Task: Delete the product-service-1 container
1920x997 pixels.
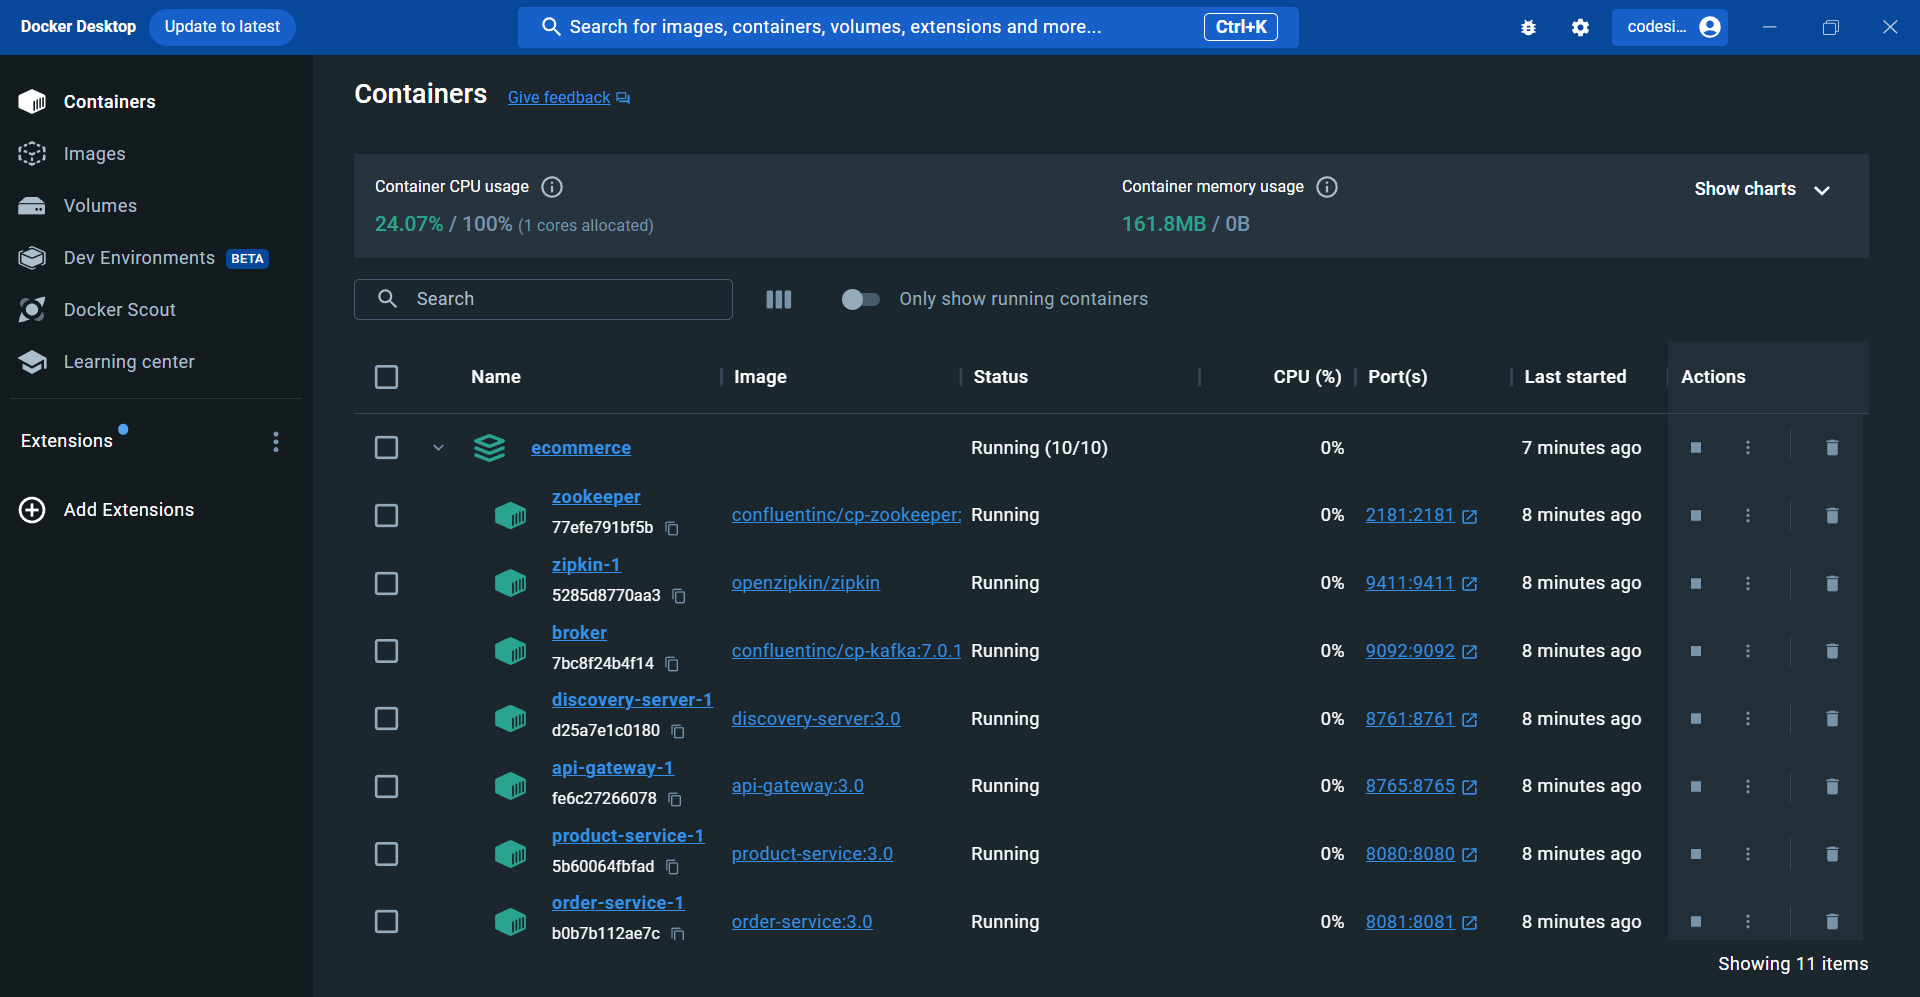Action: [x=1832, y=854]
